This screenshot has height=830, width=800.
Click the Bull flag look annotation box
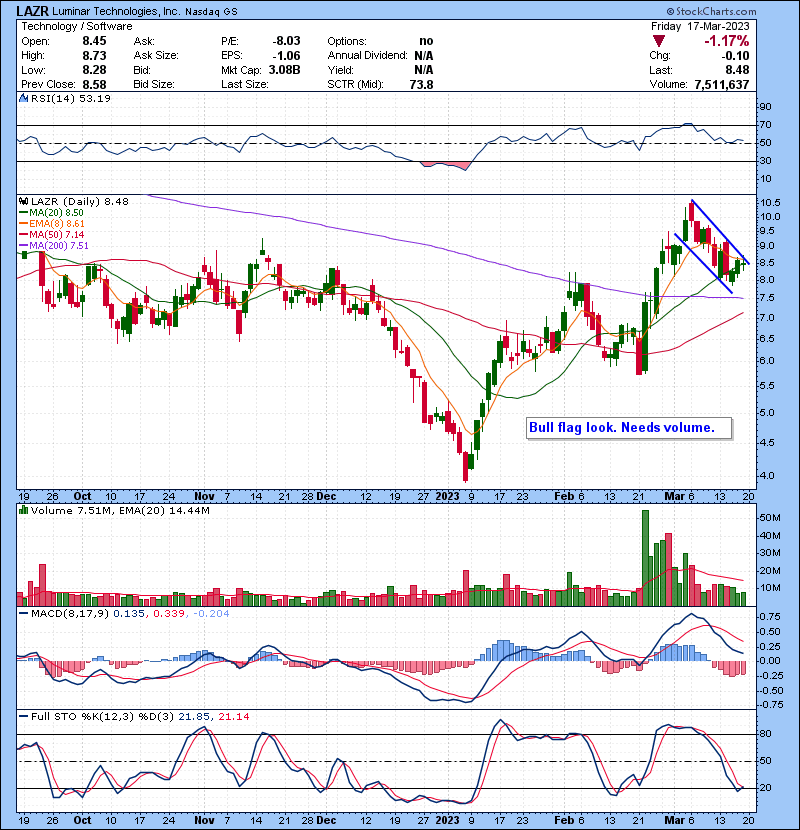click(x=629, y=428)
